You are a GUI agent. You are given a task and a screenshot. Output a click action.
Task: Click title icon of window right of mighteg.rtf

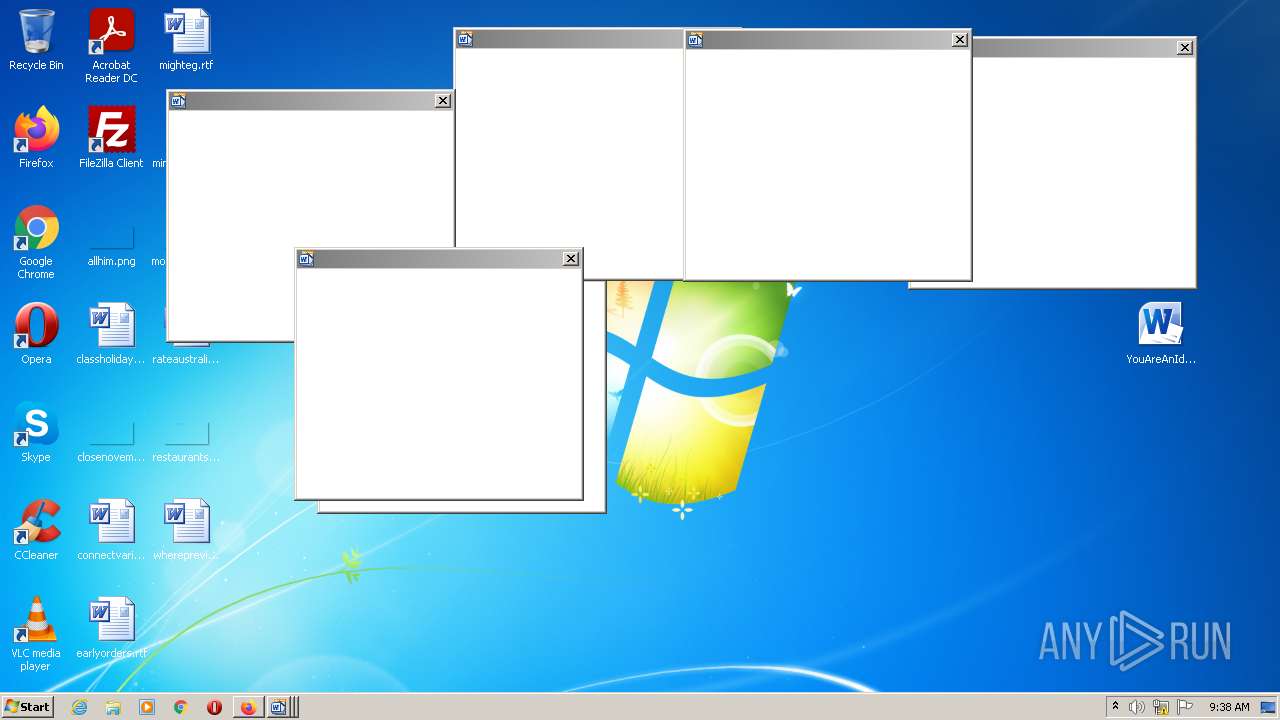pos(465,39)
